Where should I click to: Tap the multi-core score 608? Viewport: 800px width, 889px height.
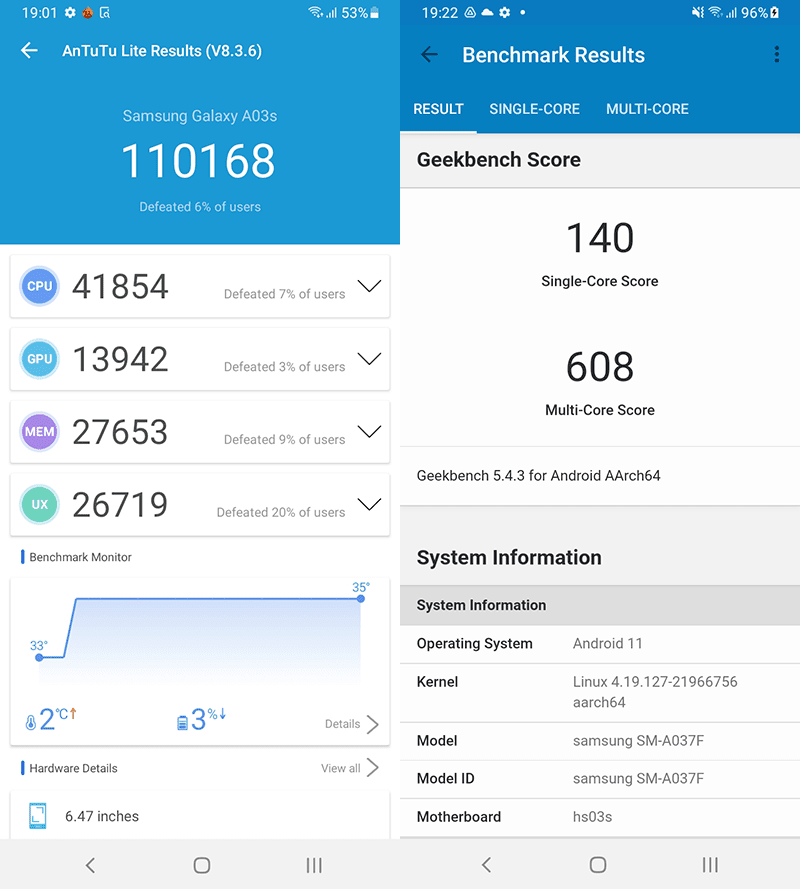click(600, 367)
